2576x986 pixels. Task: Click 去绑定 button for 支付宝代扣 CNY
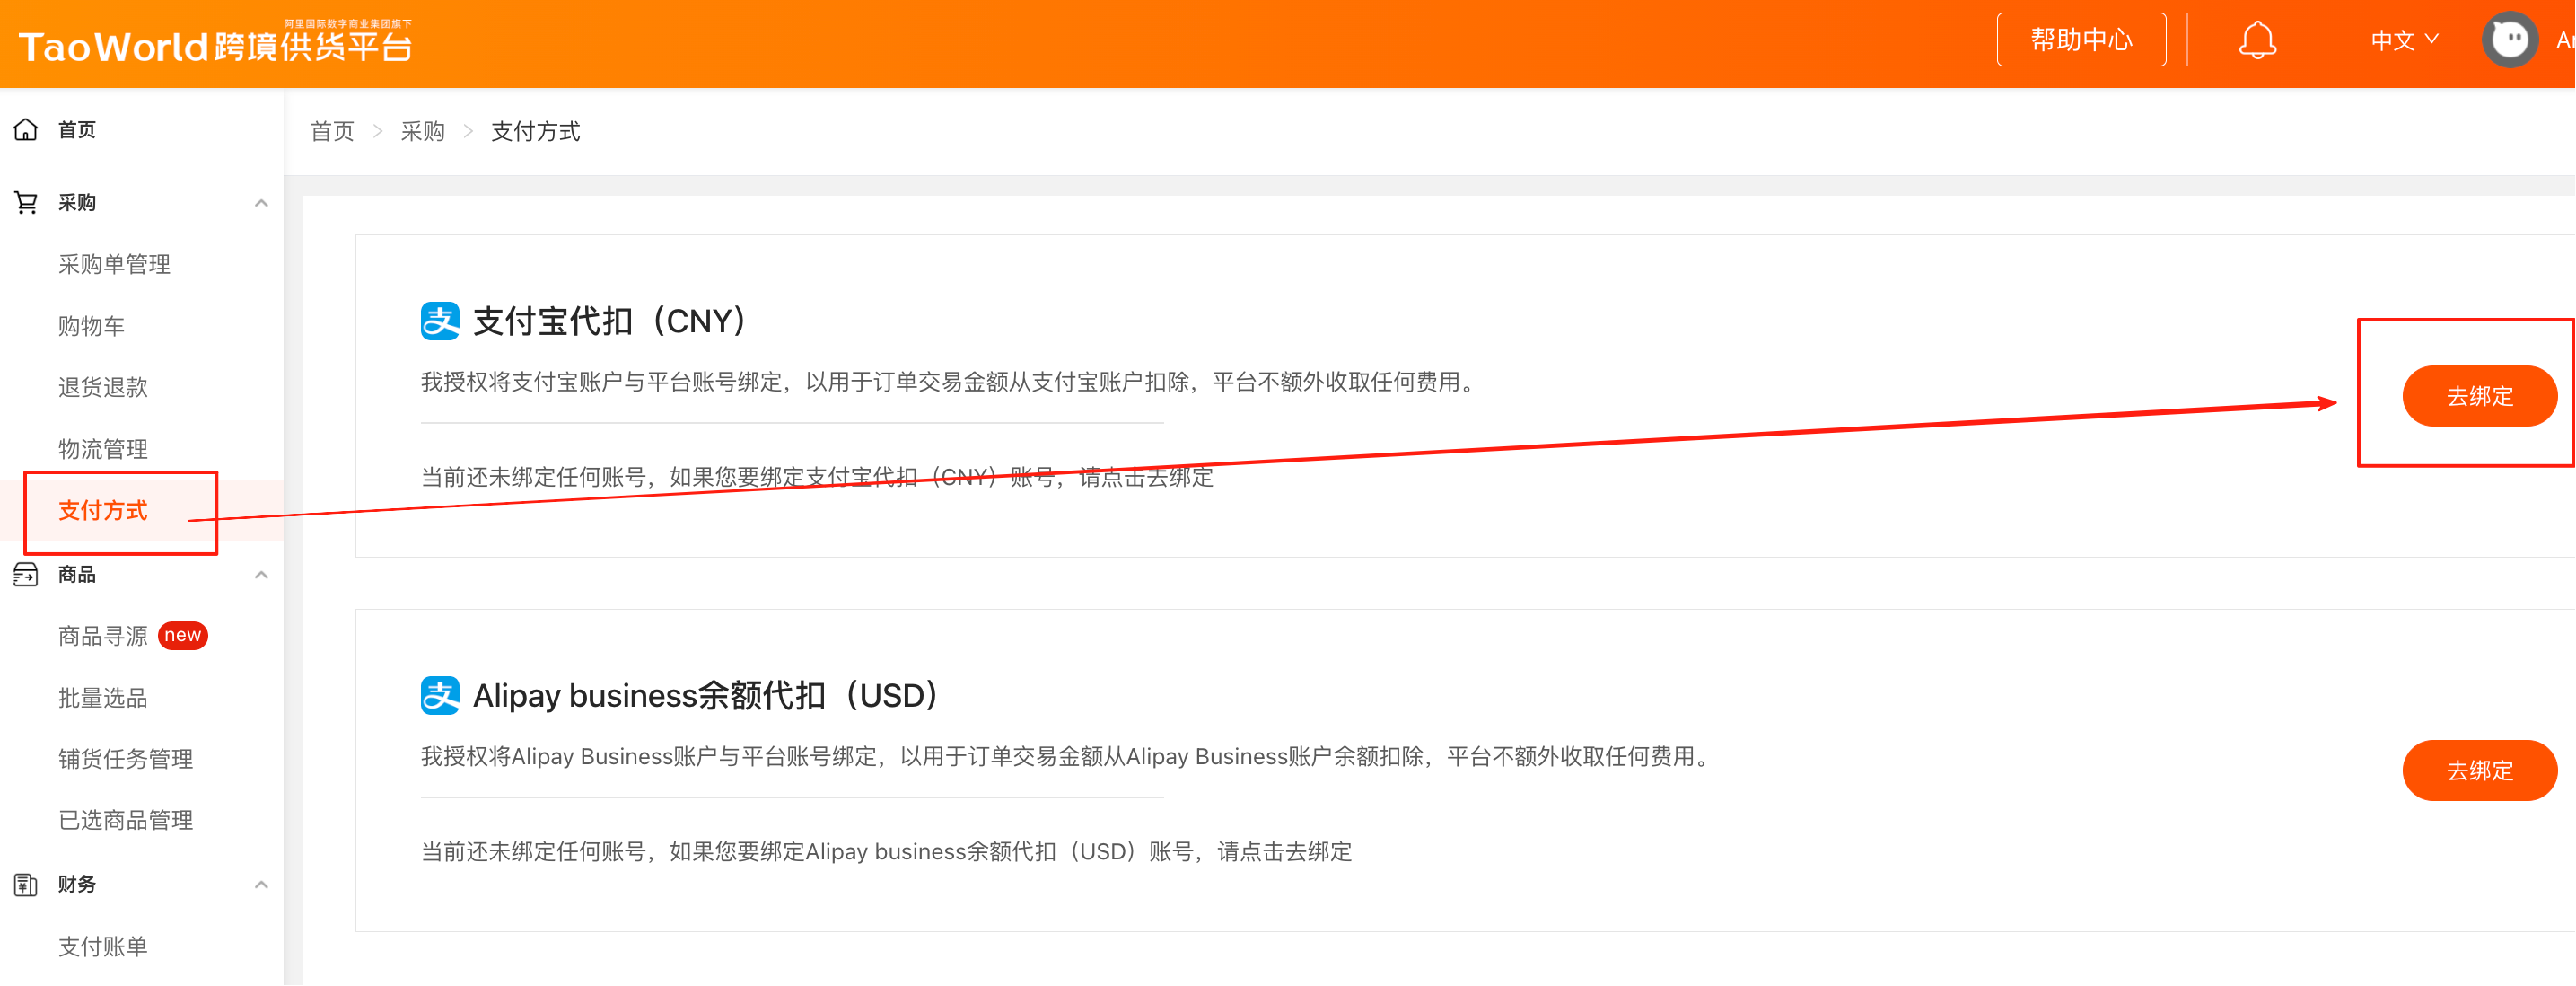pos(2478,396)
